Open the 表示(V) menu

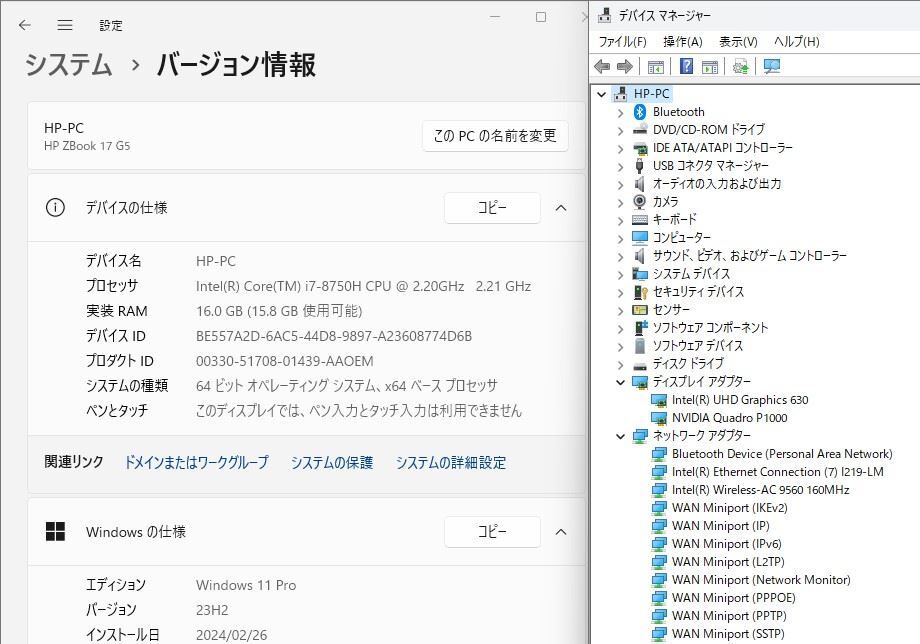click(x=739, y=42)
